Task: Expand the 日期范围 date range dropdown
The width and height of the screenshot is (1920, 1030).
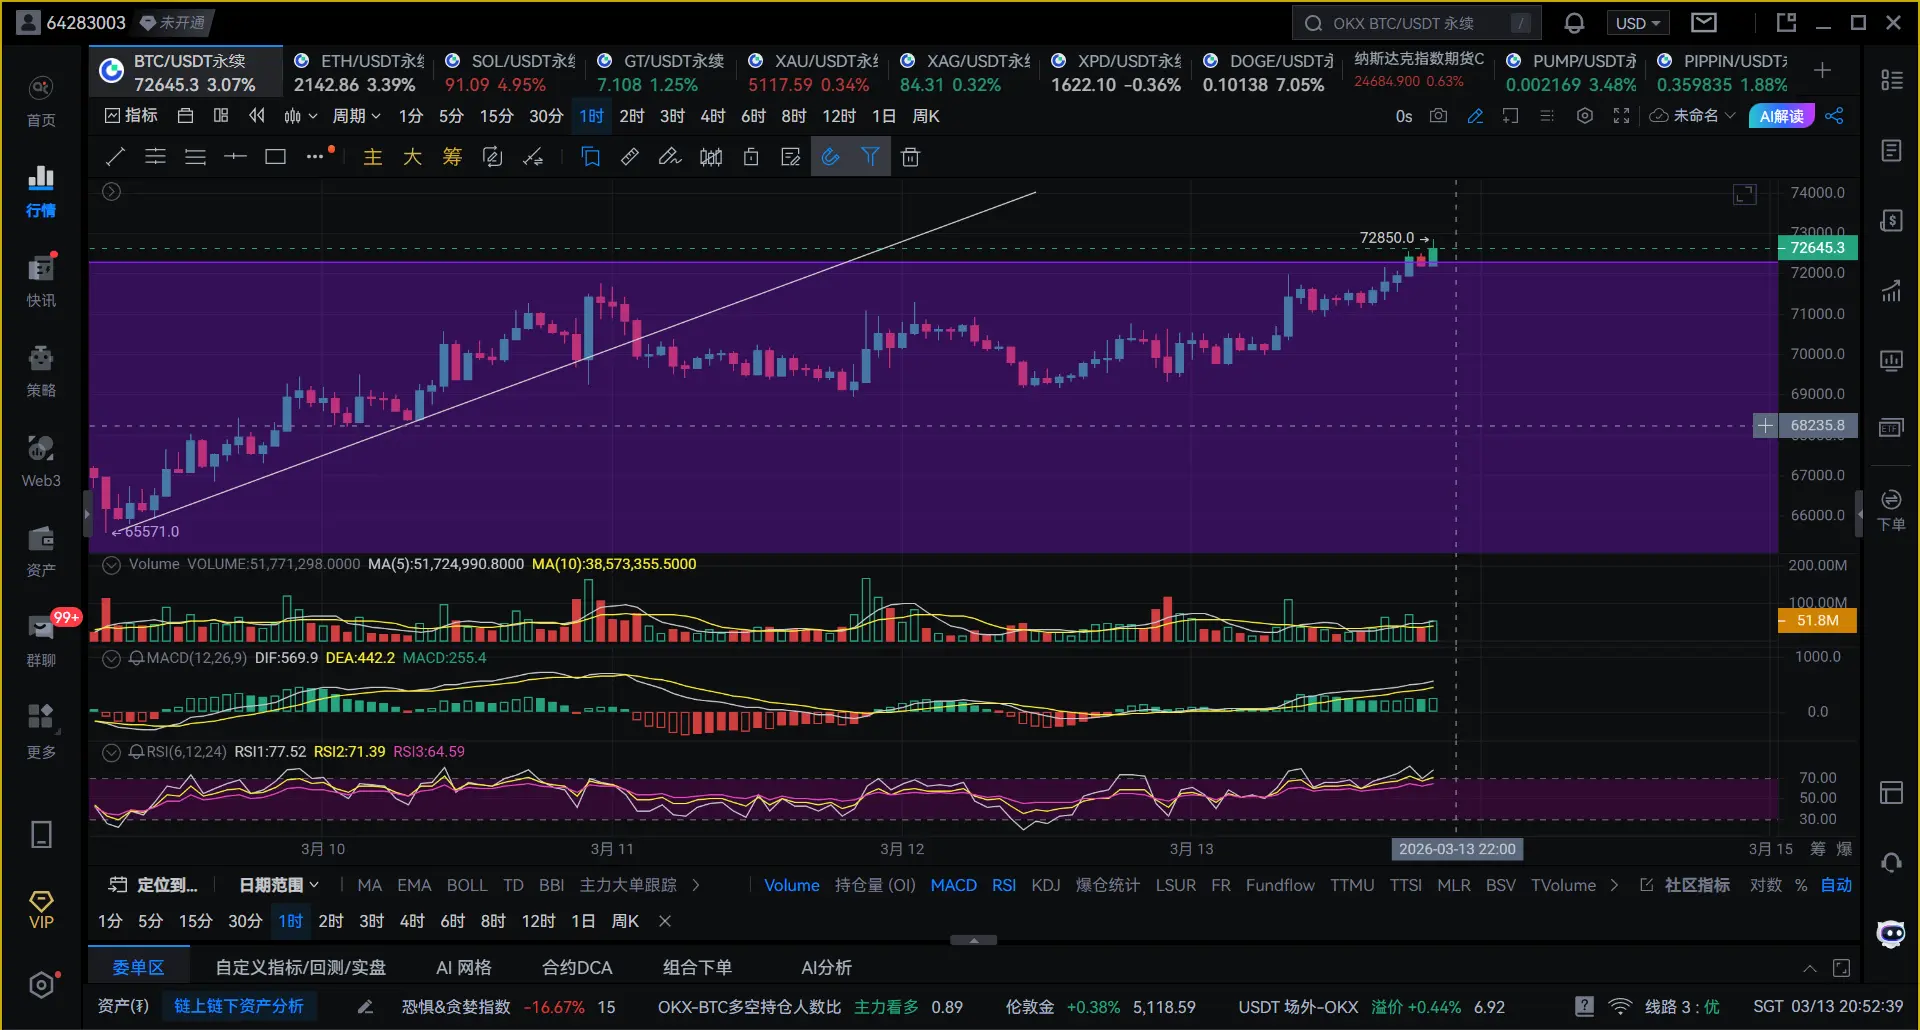Action: 279,885
